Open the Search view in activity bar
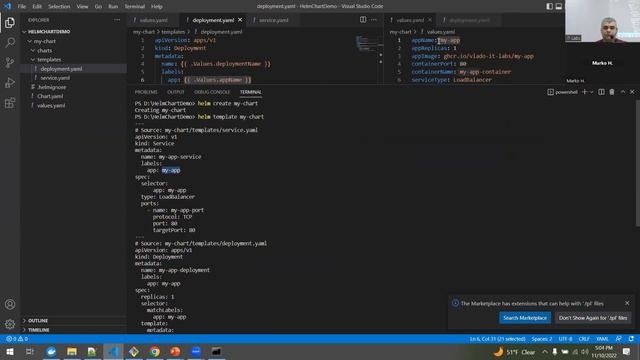Viewport: 640px width, 360px height. 10,42
